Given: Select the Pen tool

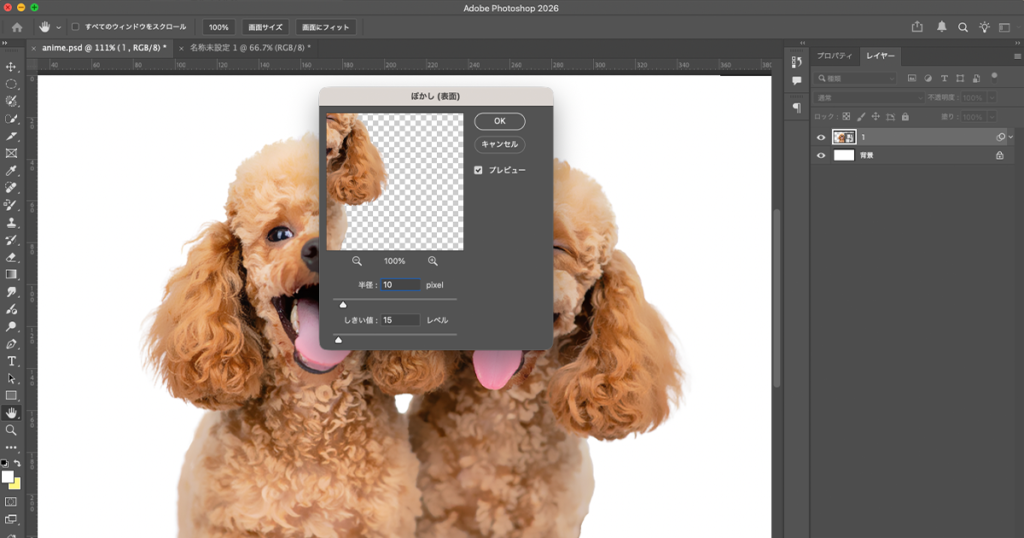Looking at the screenshot, I should (x=11, y=343).
